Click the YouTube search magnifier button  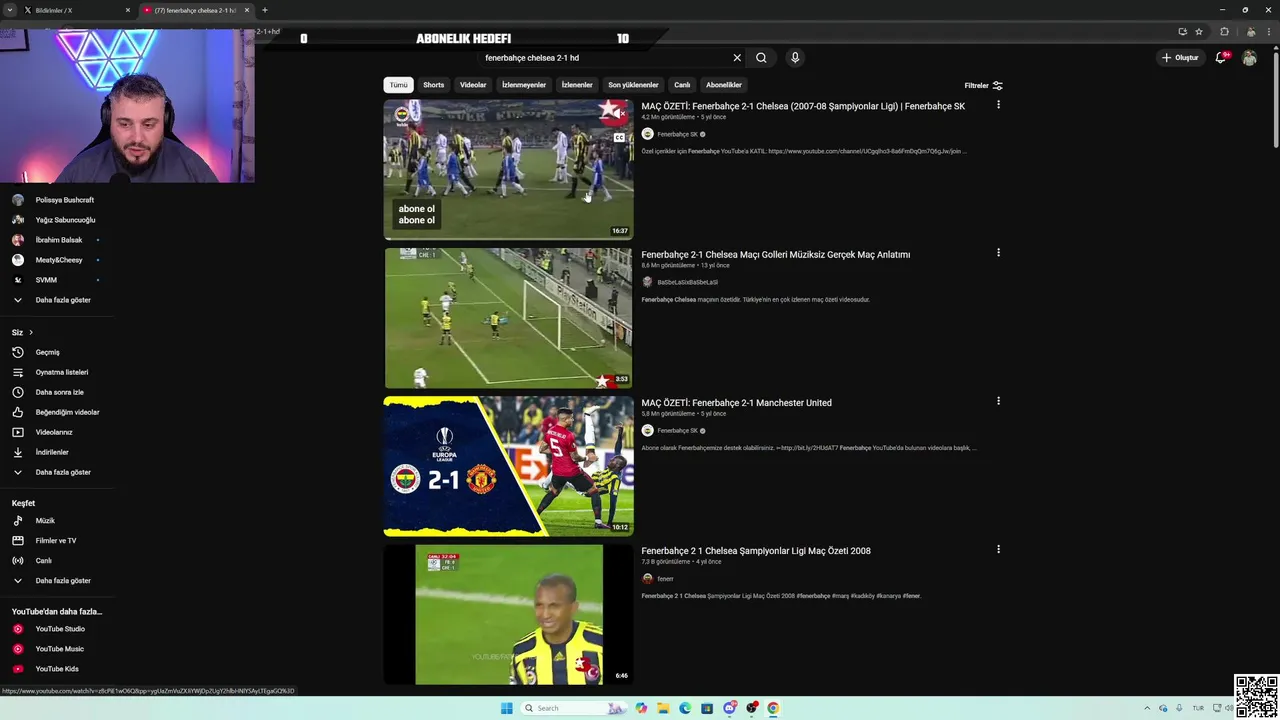tap(761, 58)
